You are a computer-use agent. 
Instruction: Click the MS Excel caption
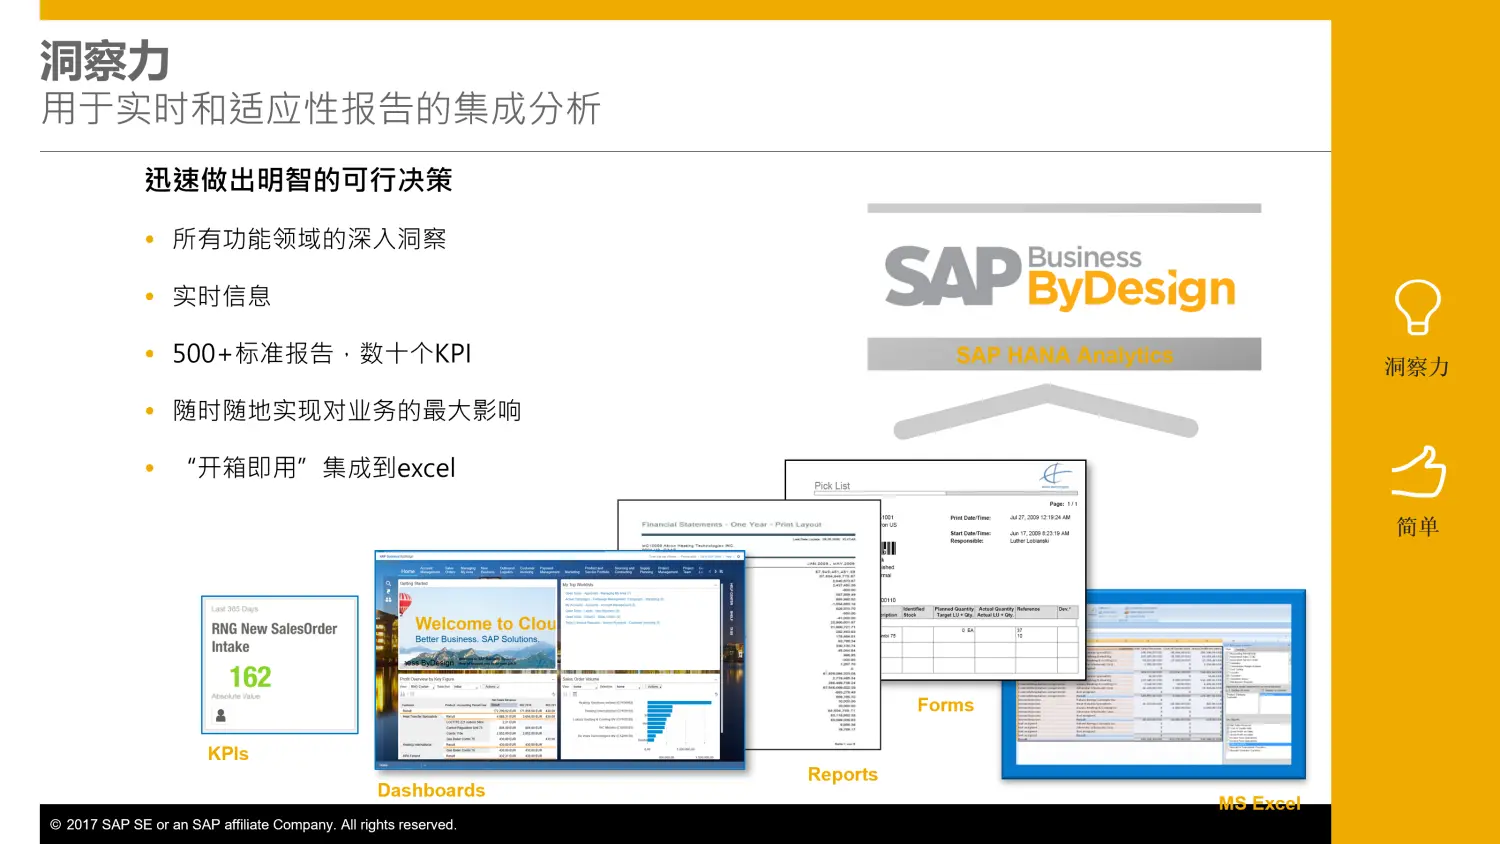coord(1260,803)
